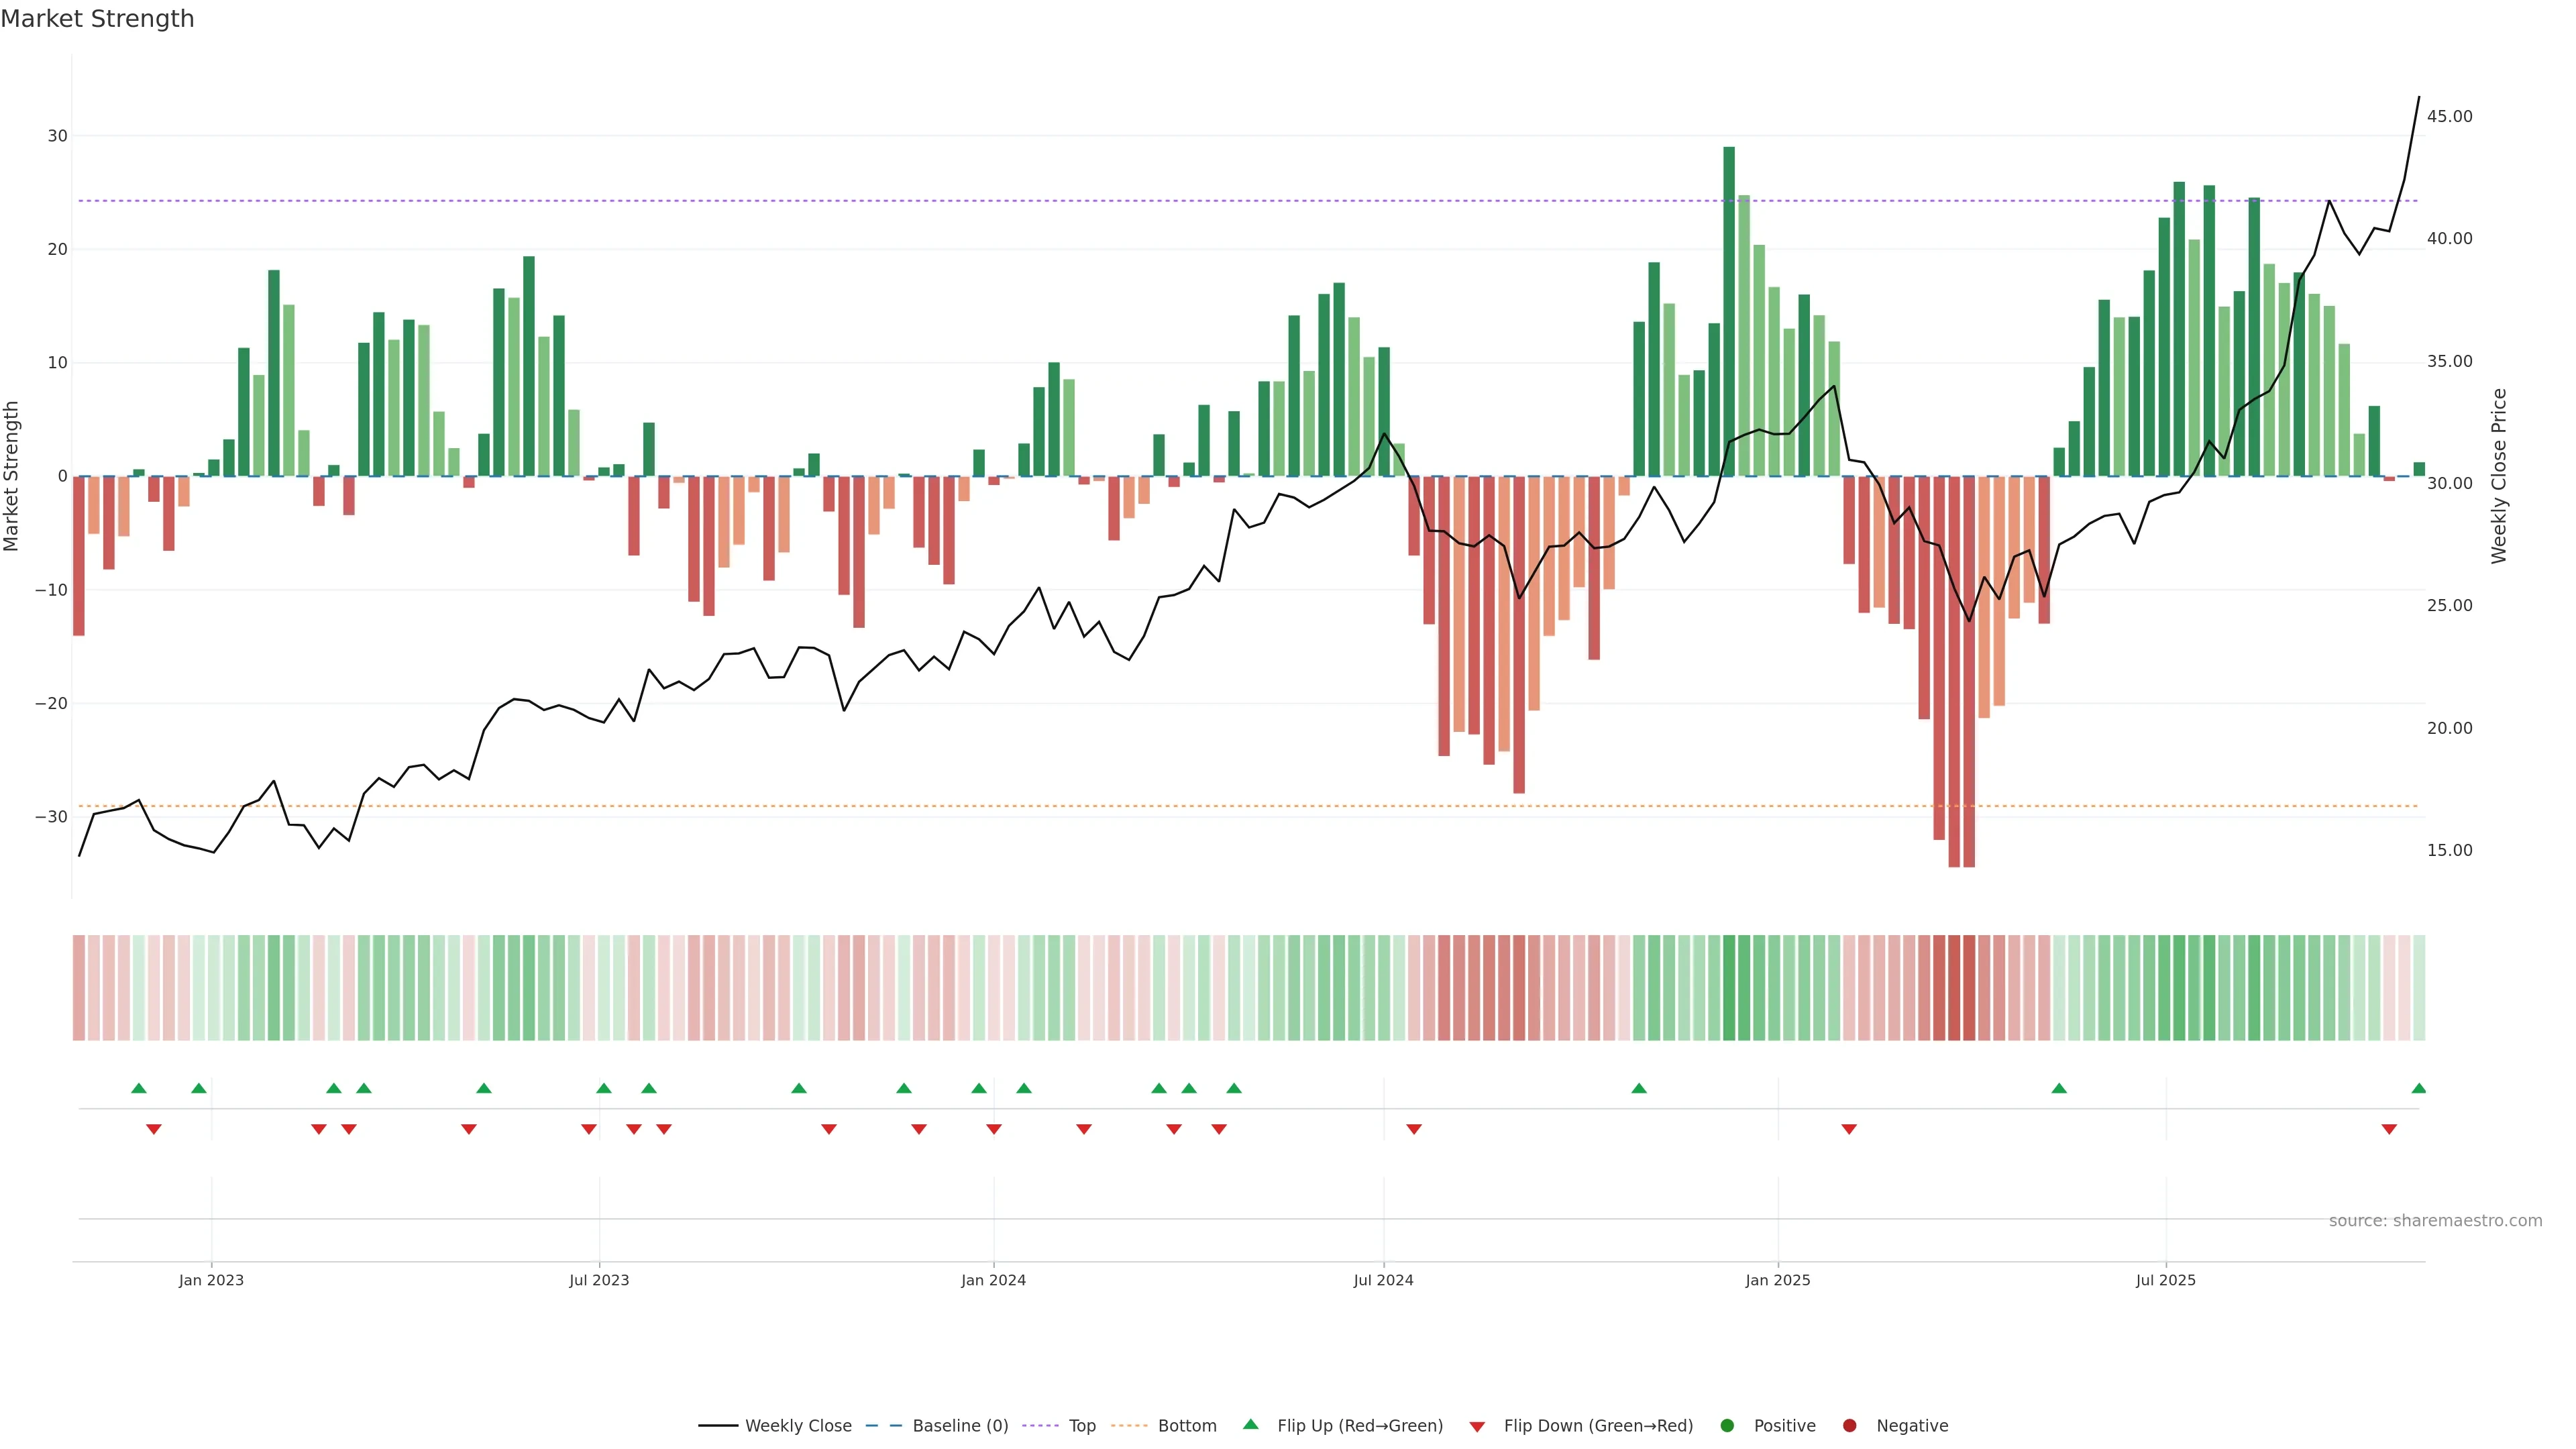Click the last red flip-down triangle marker
The image size is (2576, 1449).
point(2389,1129)
